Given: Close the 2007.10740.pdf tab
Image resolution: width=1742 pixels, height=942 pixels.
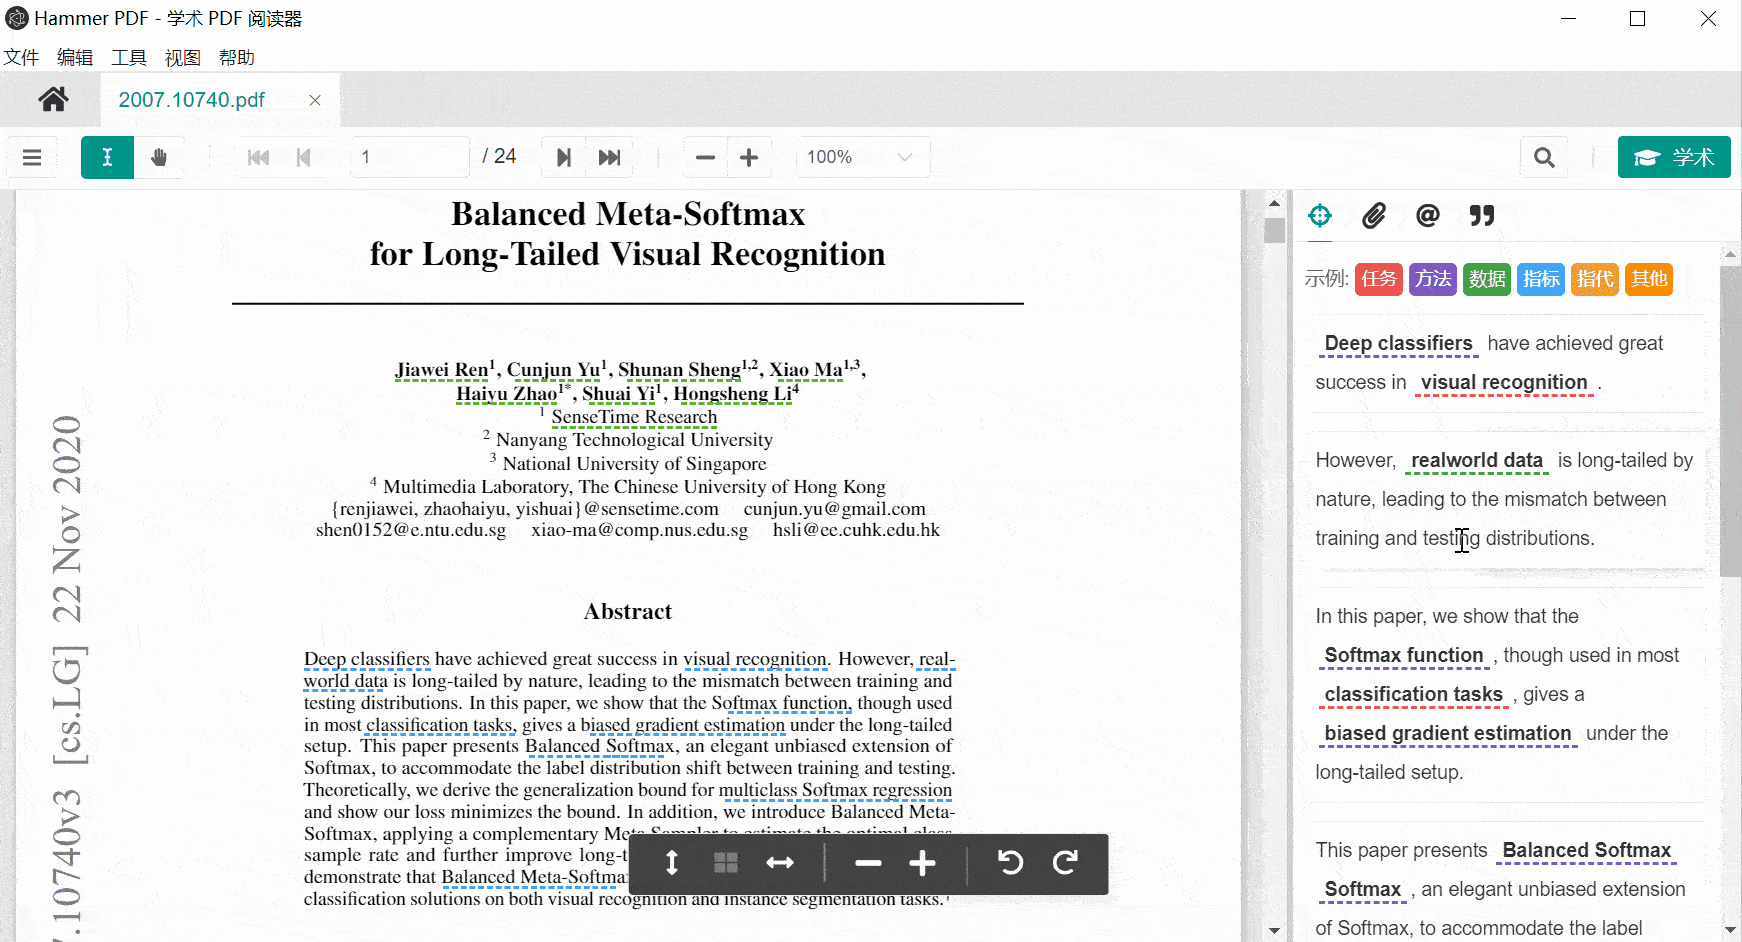Looking at the screenshot, I should [x=315, y=100].
